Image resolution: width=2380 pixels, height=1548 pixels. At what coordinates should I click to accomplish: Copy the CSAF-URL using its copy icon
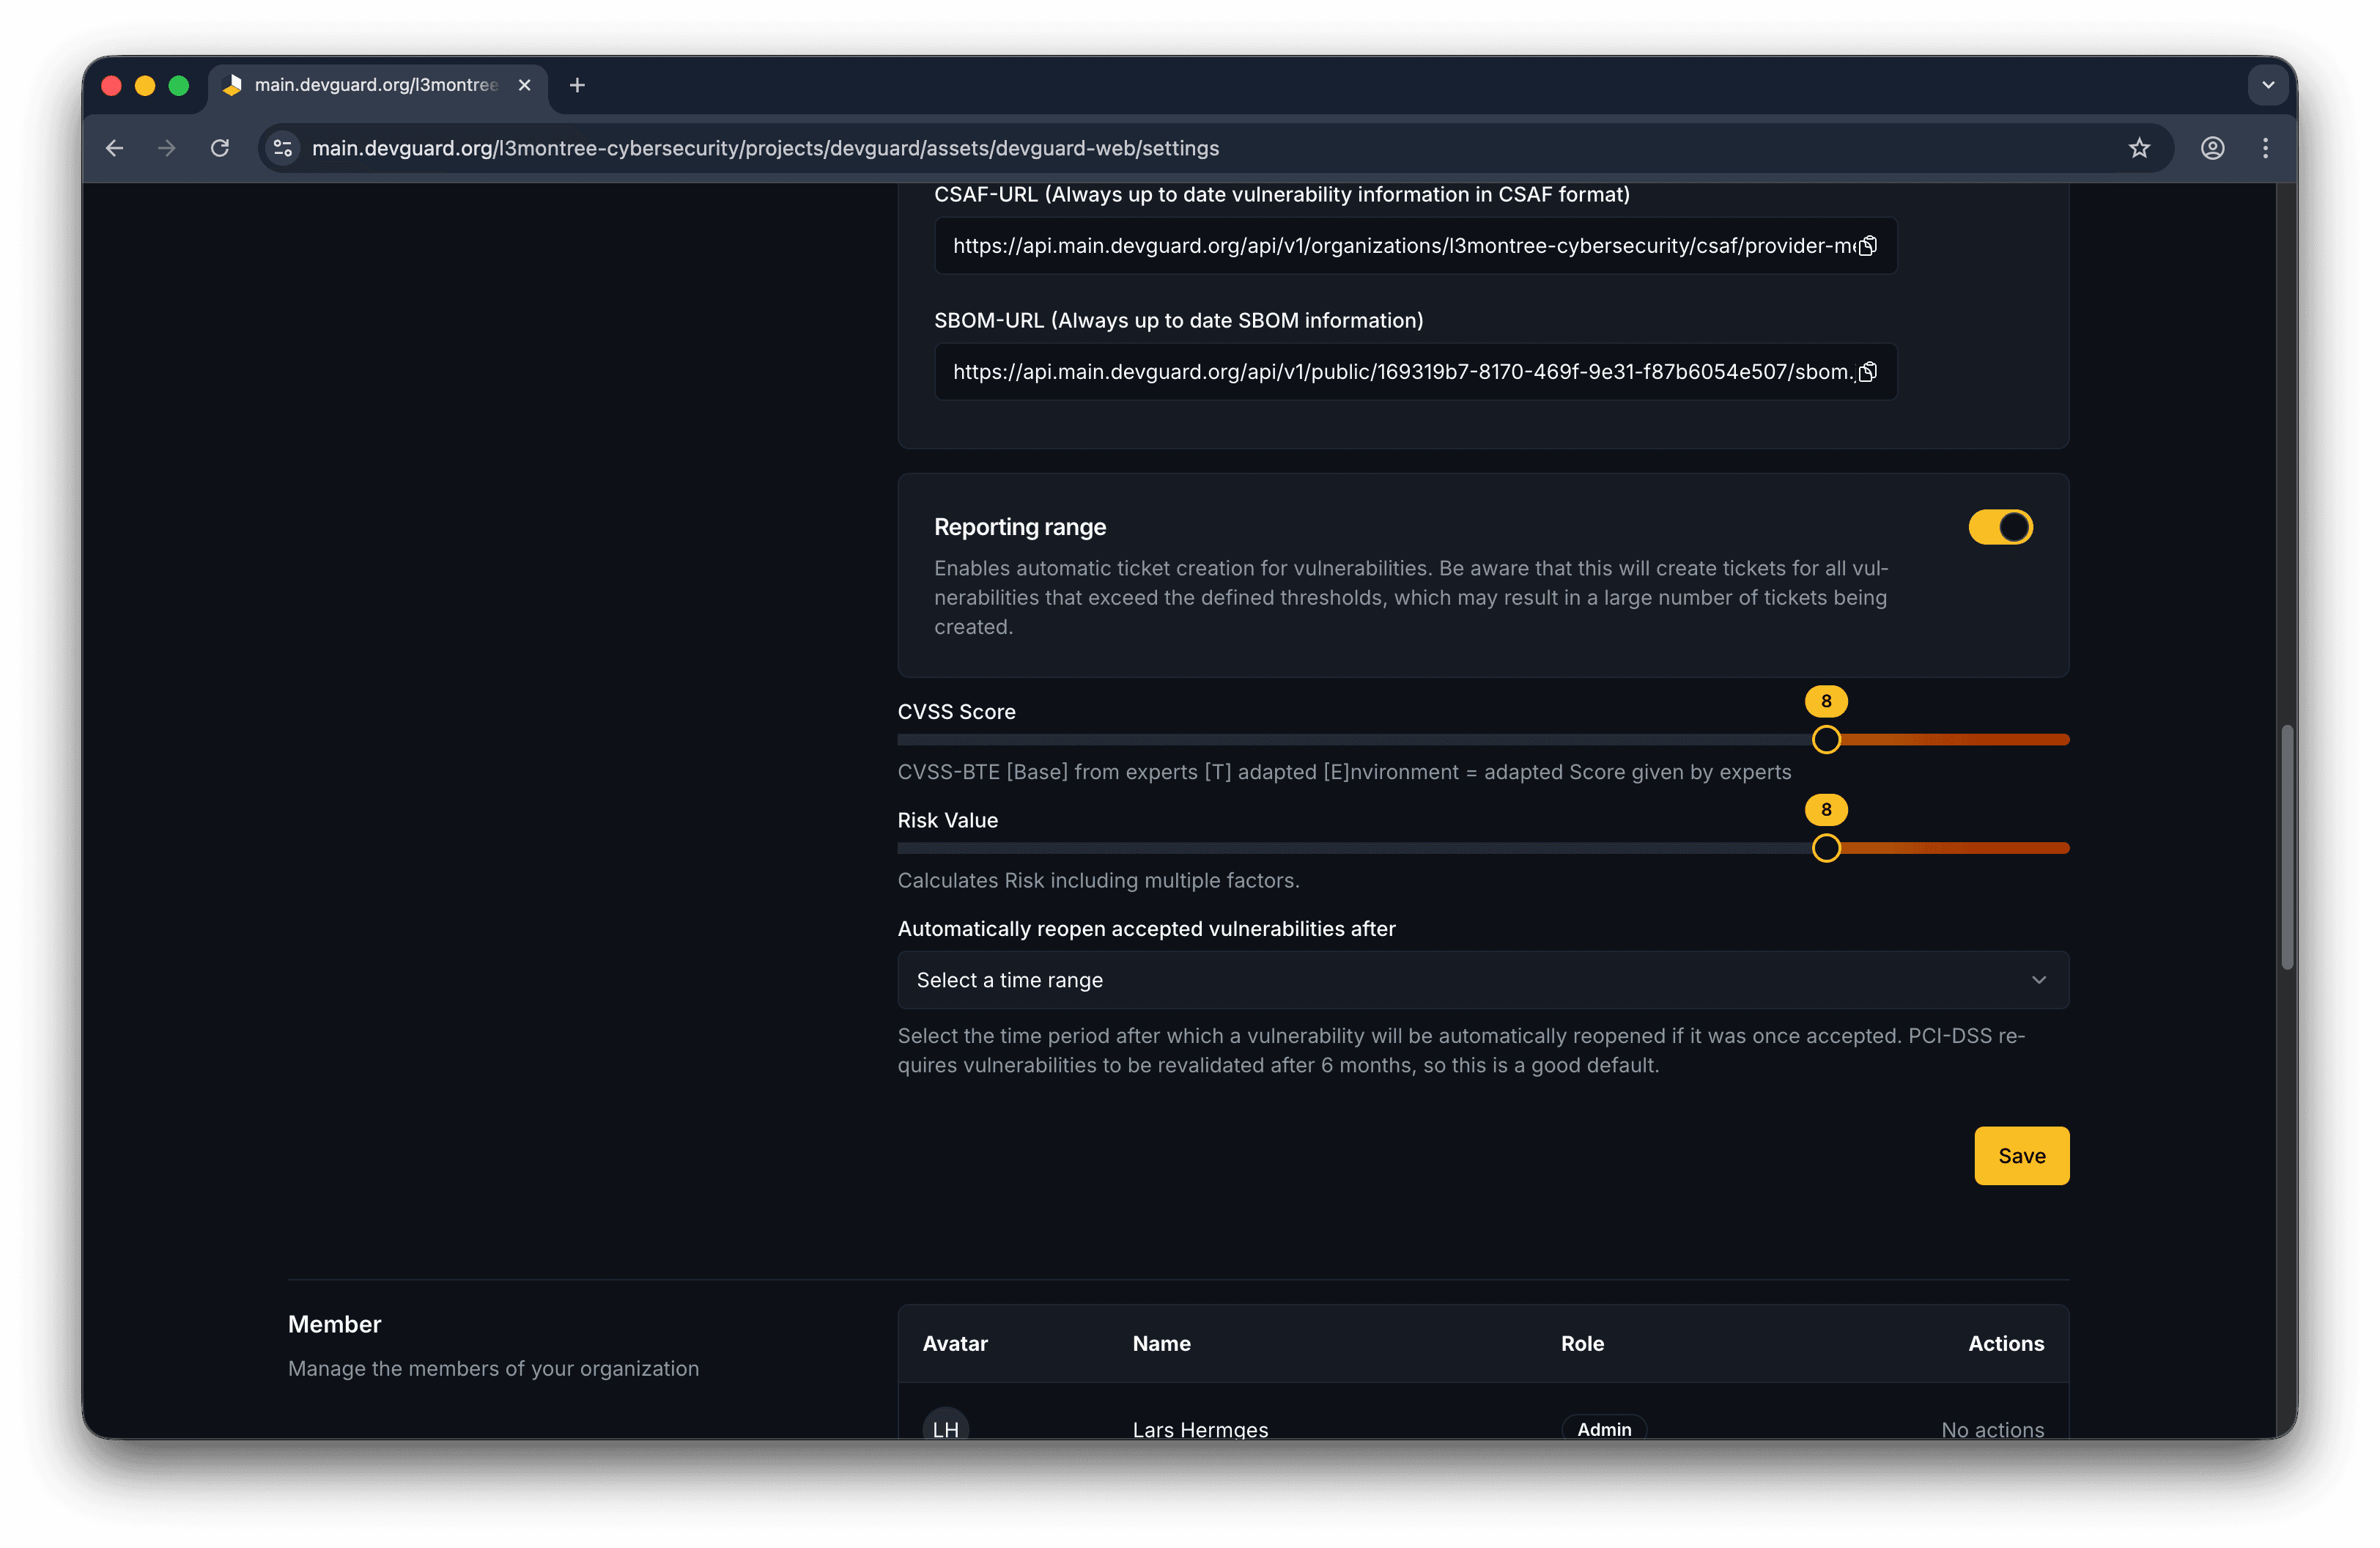pyautogui.click(x=1868, y=245)
